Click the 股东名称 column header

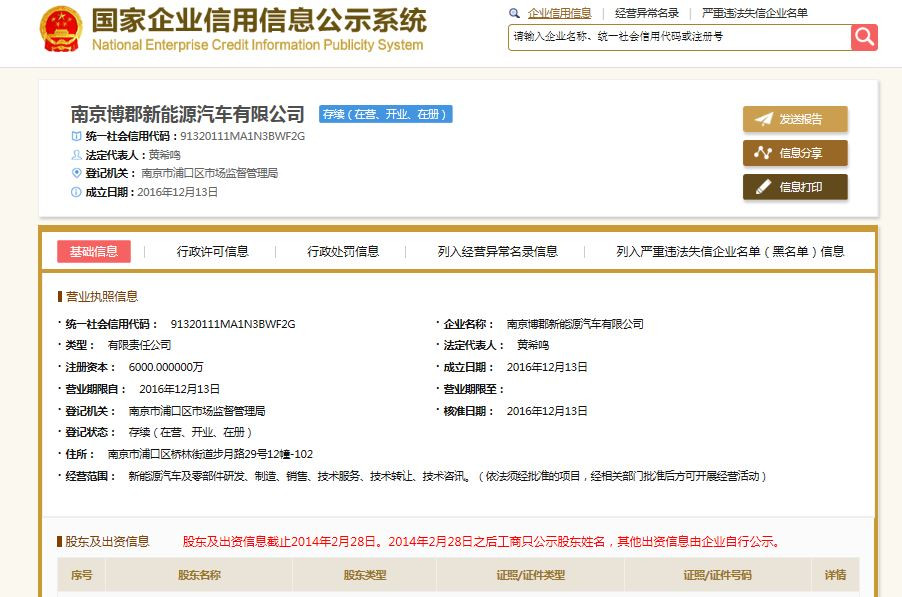(x=199, y=575)
